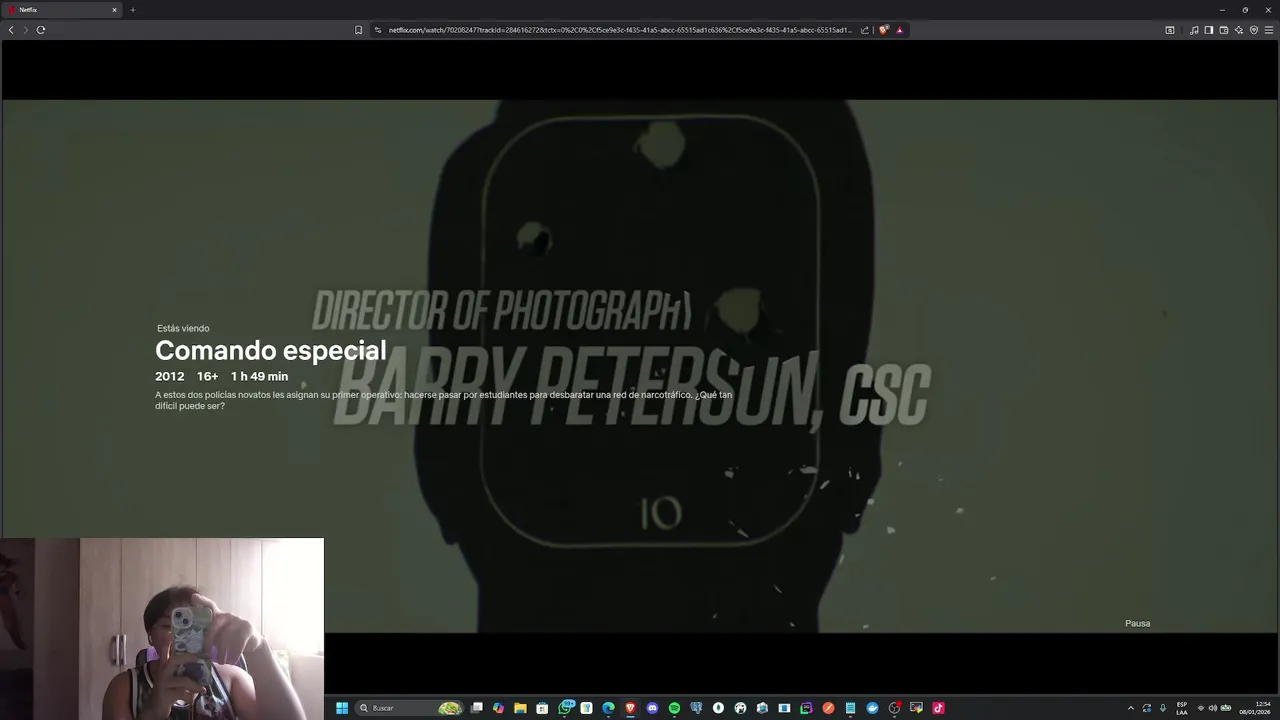Open the Windows Start menu
The width and height of the screenshot is (1280, 720).
click(x=342, y=708)
